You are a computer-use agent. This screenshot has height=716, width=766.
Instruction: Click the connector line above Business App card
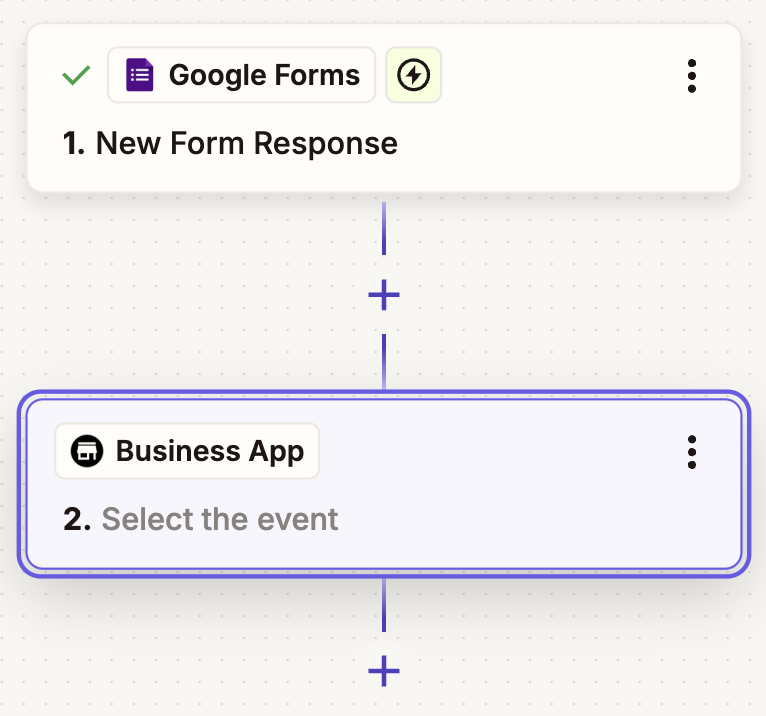384,361
